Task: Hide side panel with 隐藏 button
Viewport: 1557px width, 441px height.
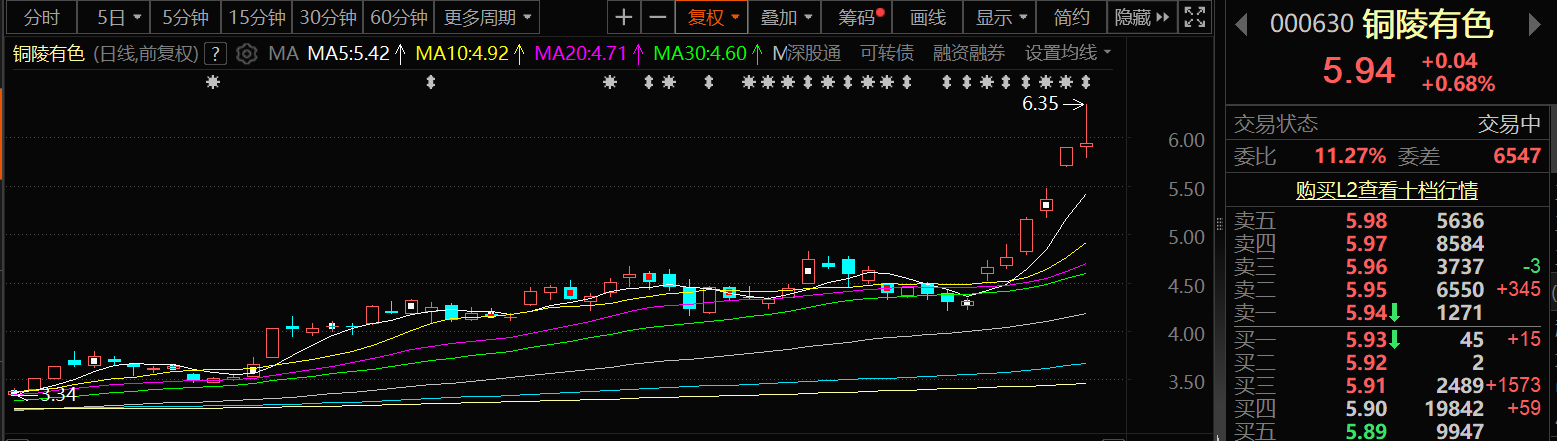Action: click(1140, 17)
